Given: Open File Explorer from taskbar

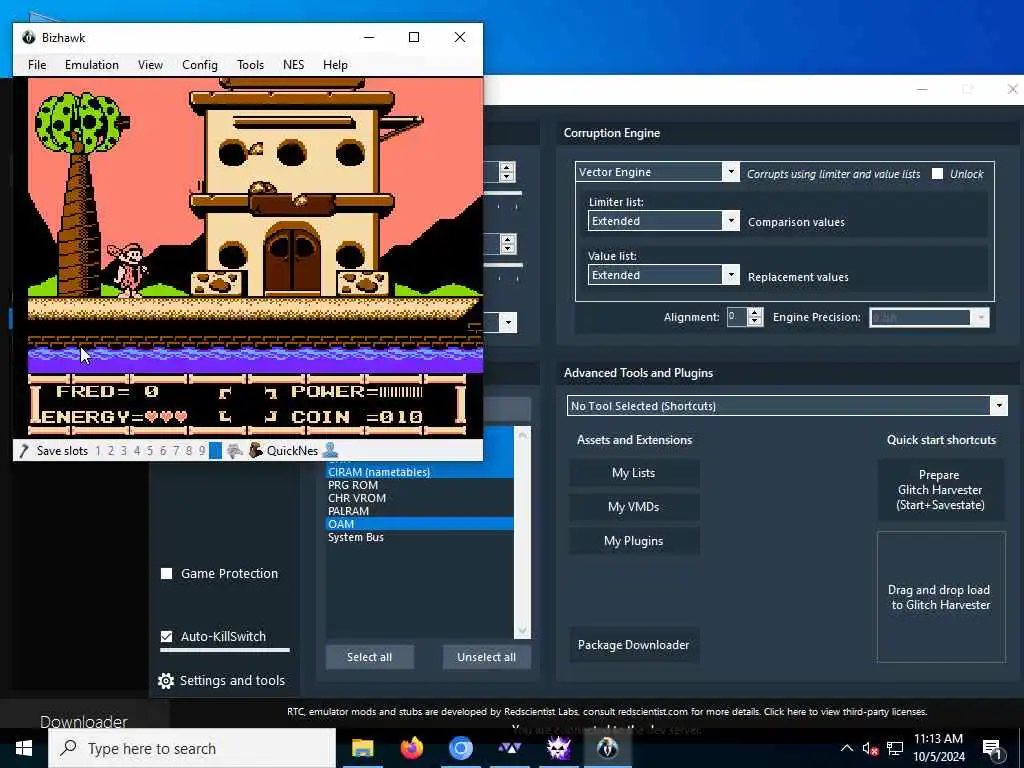Looking at the screenshot, I should [362, 748].
